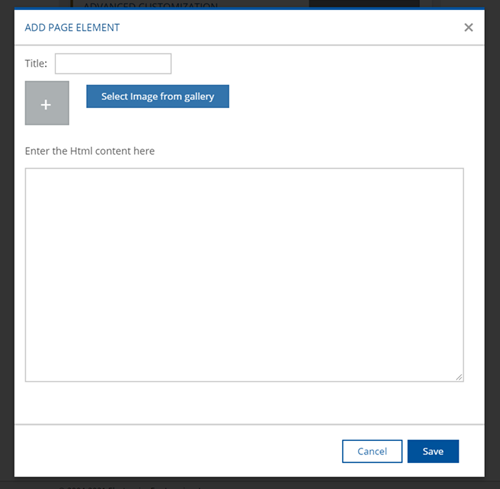Click the empty dialog footer area beside Cancel
Image resolution: width=500 pixels, height=489 pixels.
click(177, 451)
